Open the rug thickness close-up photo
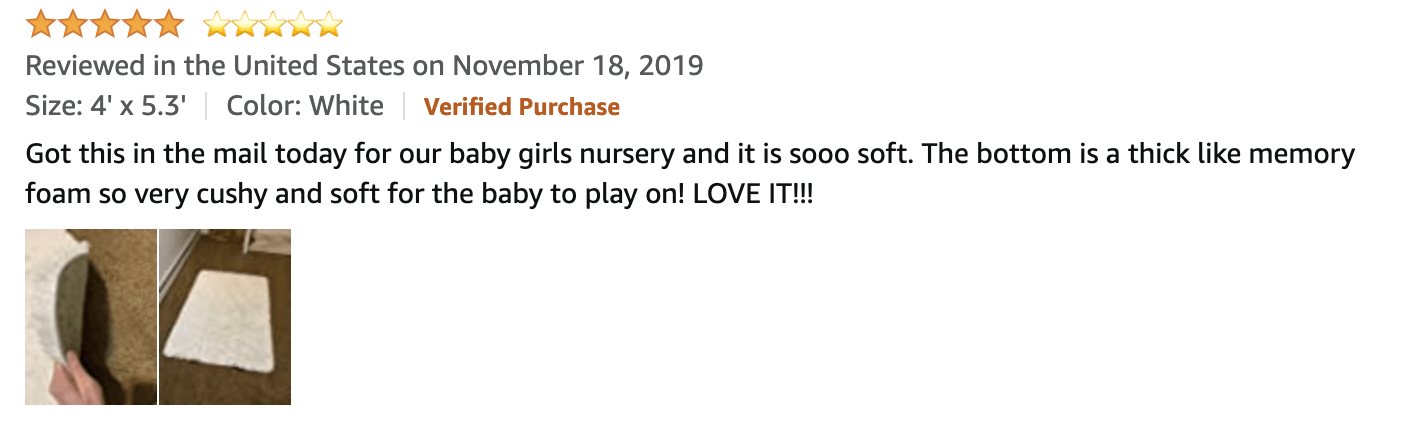1416x424 pixels. click(x=91, y=316)
